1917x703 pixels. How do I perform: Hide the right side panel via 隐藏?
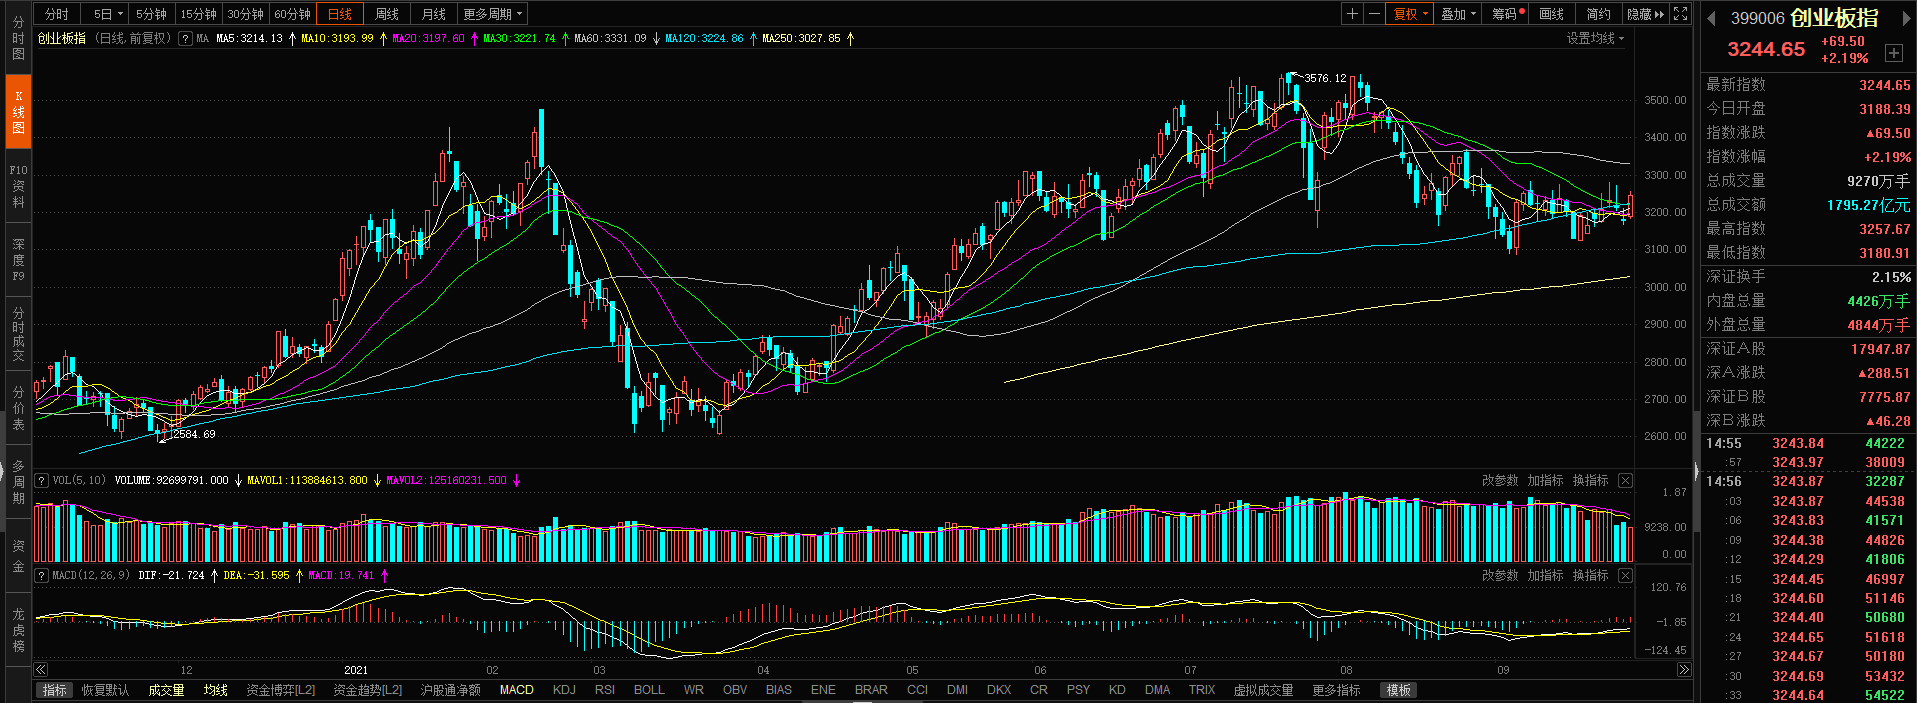1645,14
